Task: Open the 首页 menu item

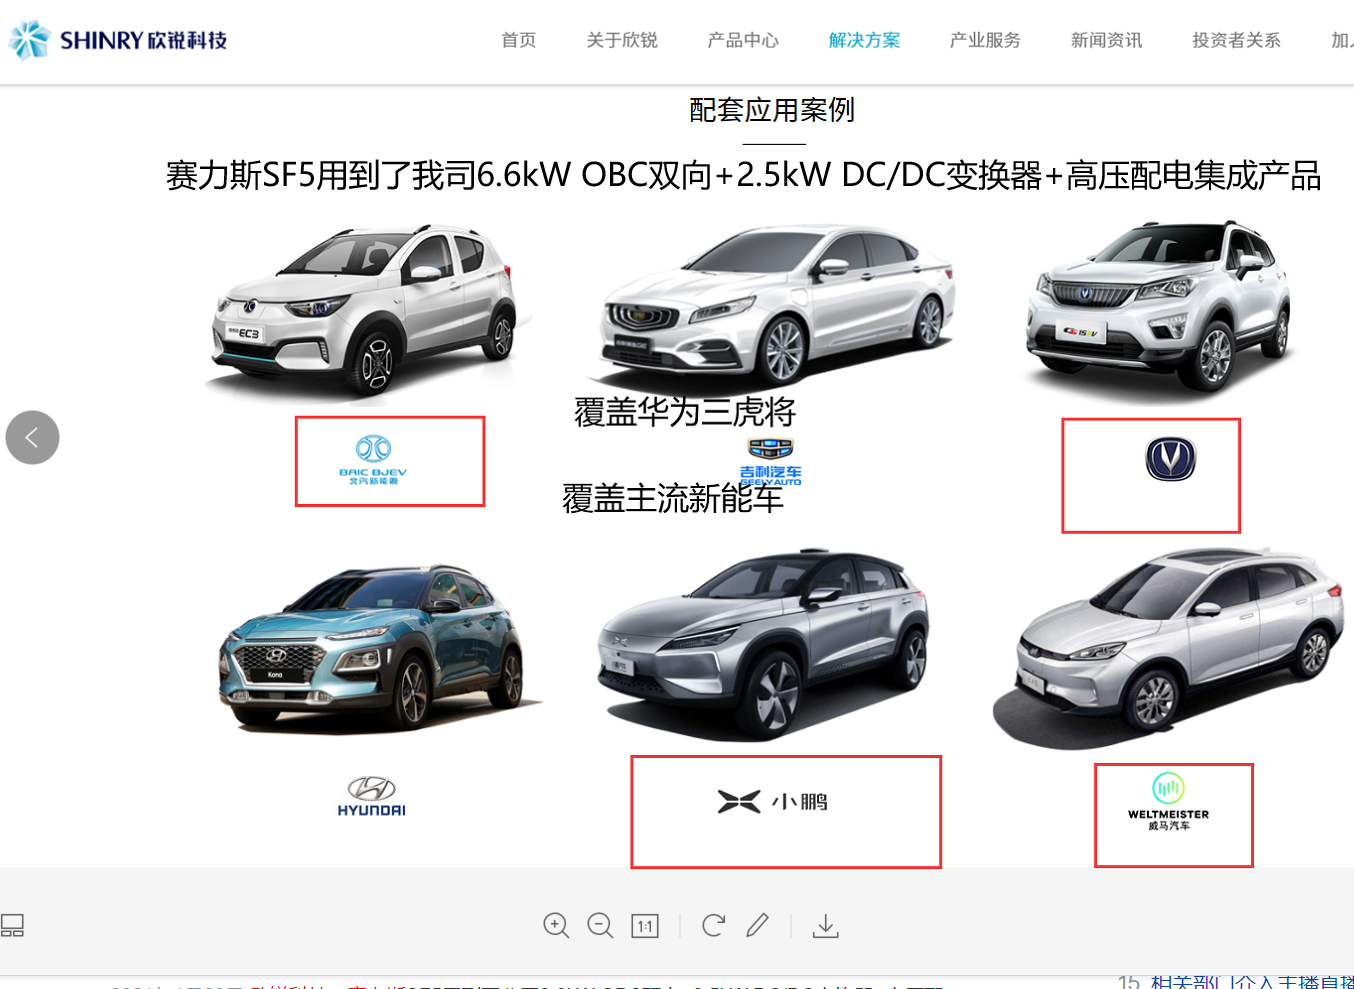Action: tap(517, 41)
